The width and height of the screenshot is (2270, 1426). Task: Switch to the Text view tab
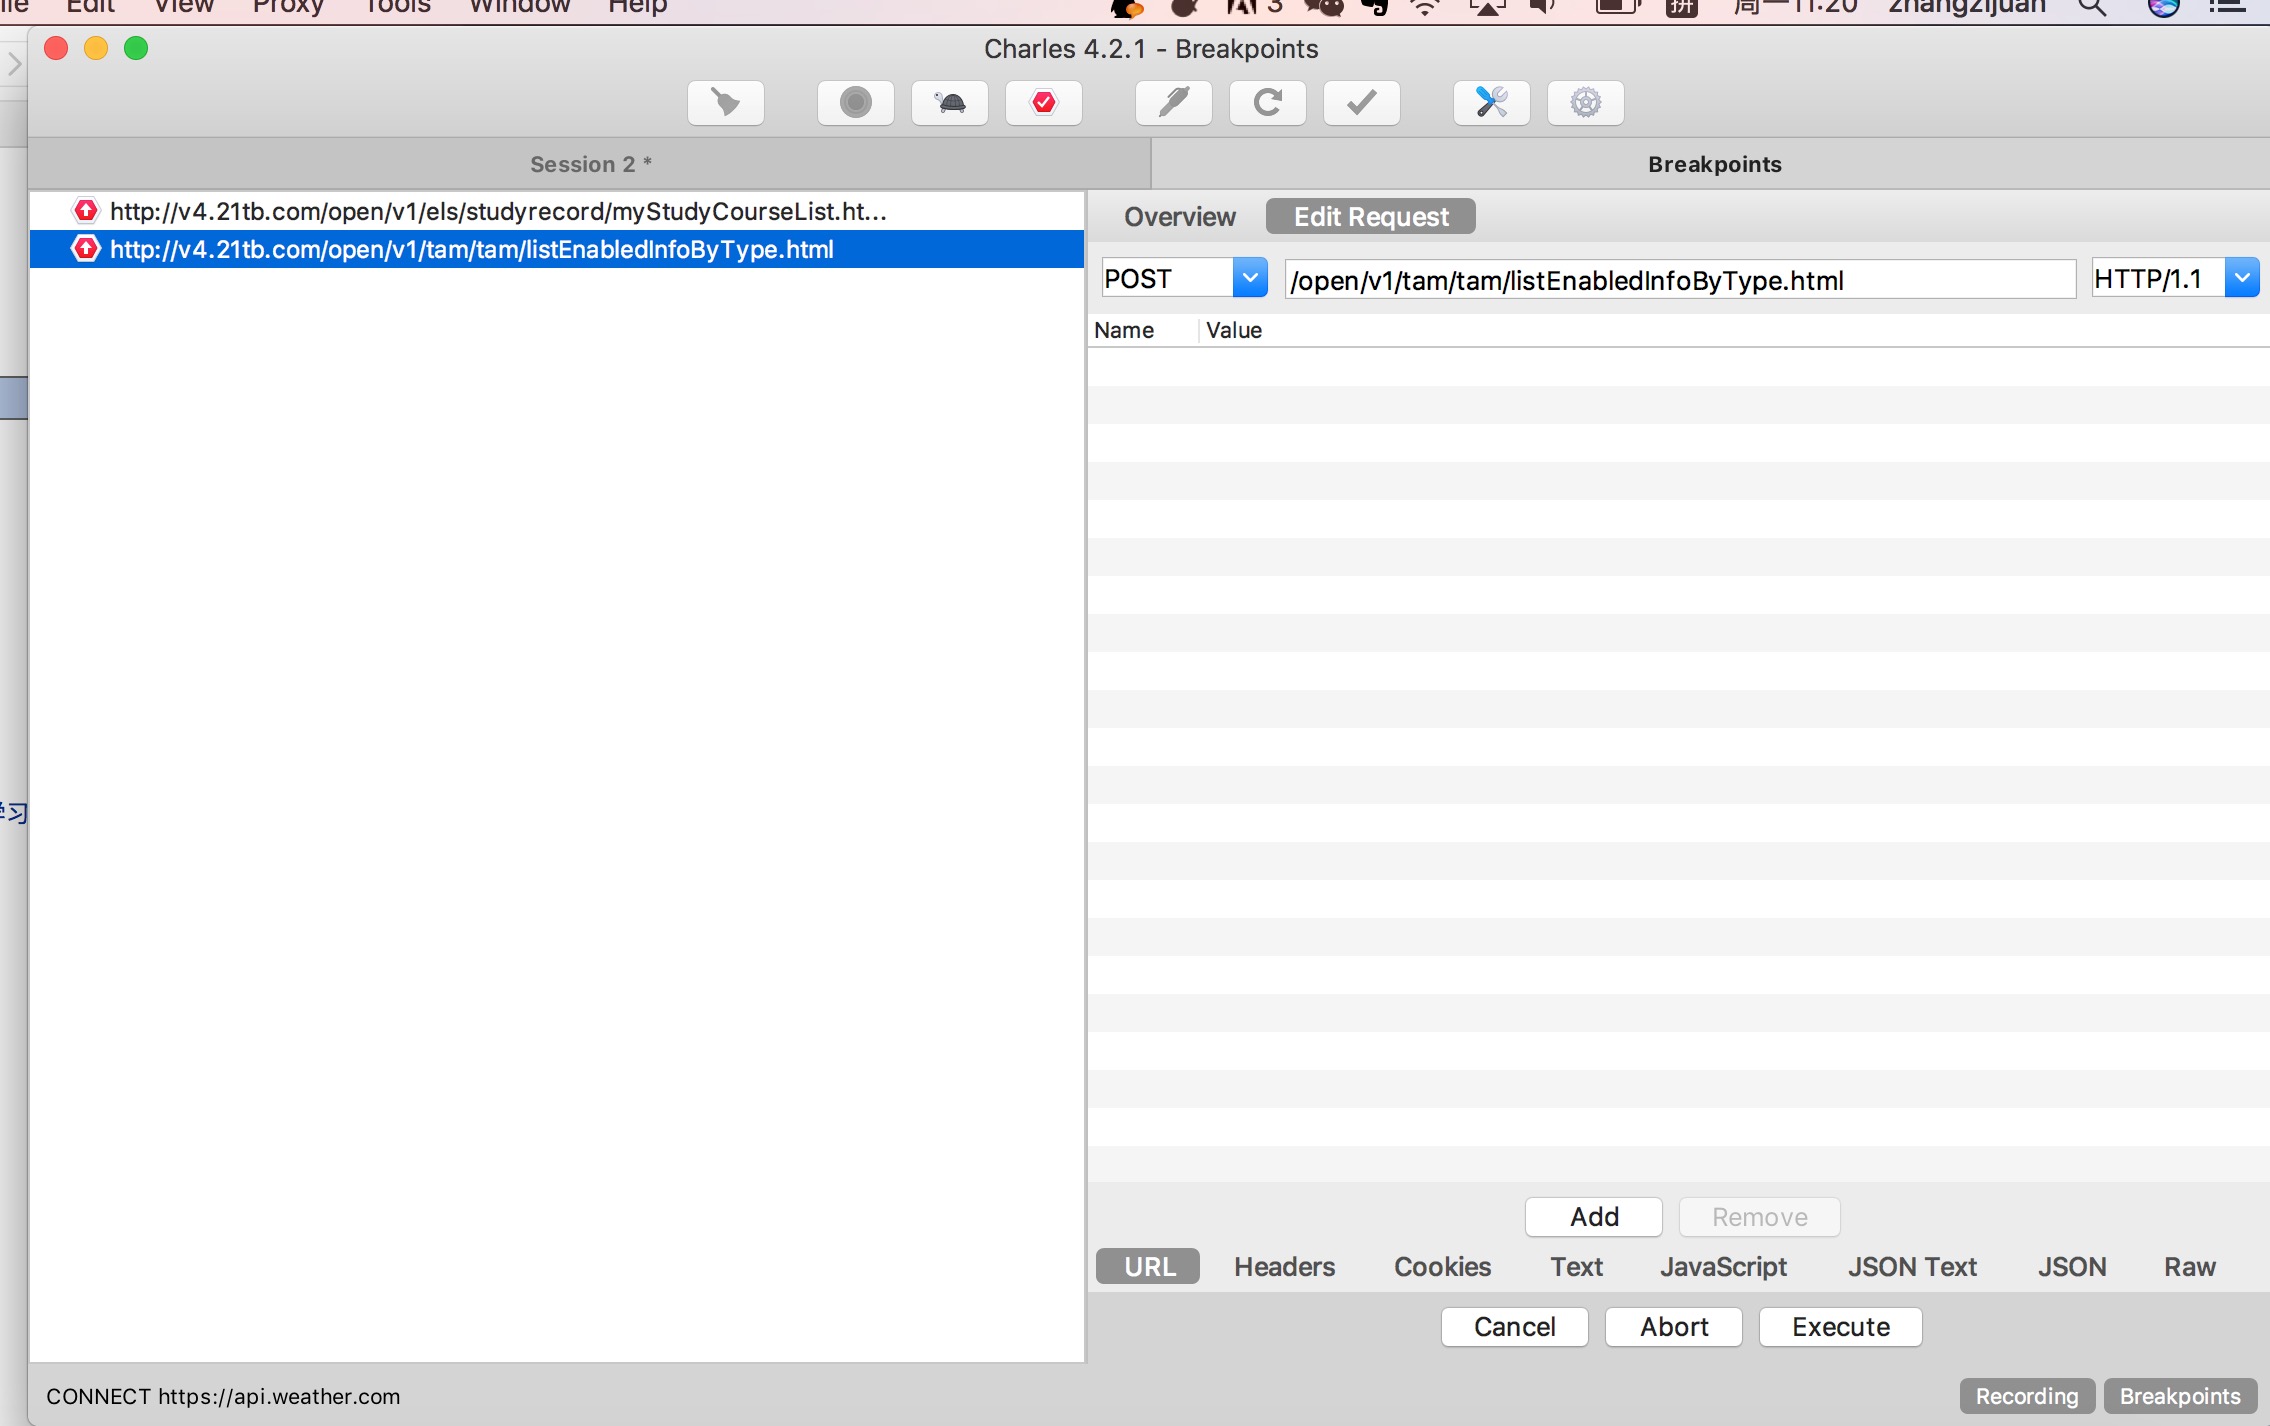1577,1267
